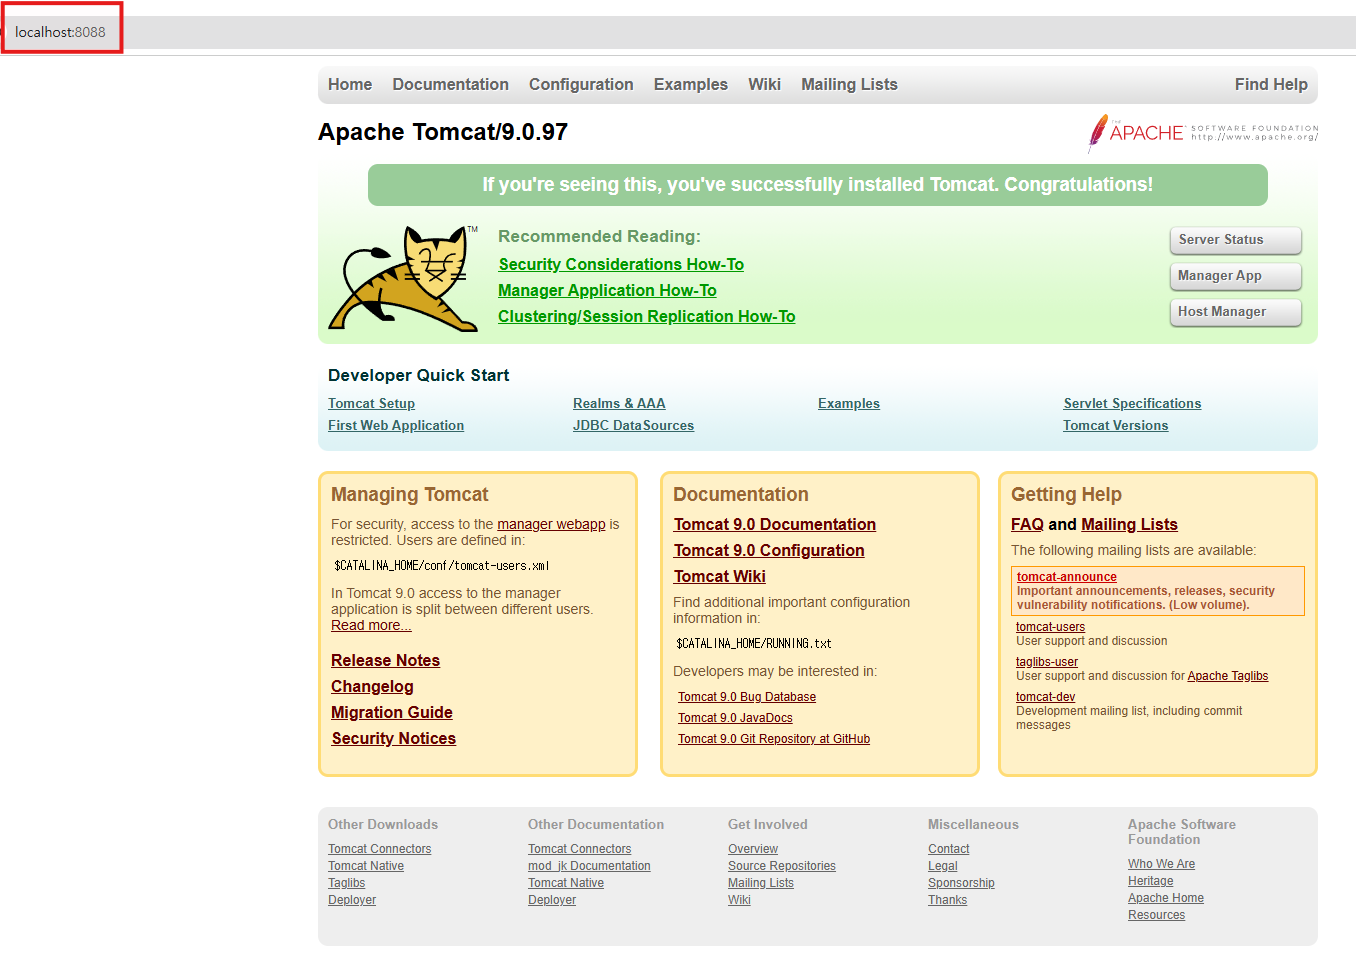Open the Wiki nav item
This screenshot has width=1356, height=966.
764,85
